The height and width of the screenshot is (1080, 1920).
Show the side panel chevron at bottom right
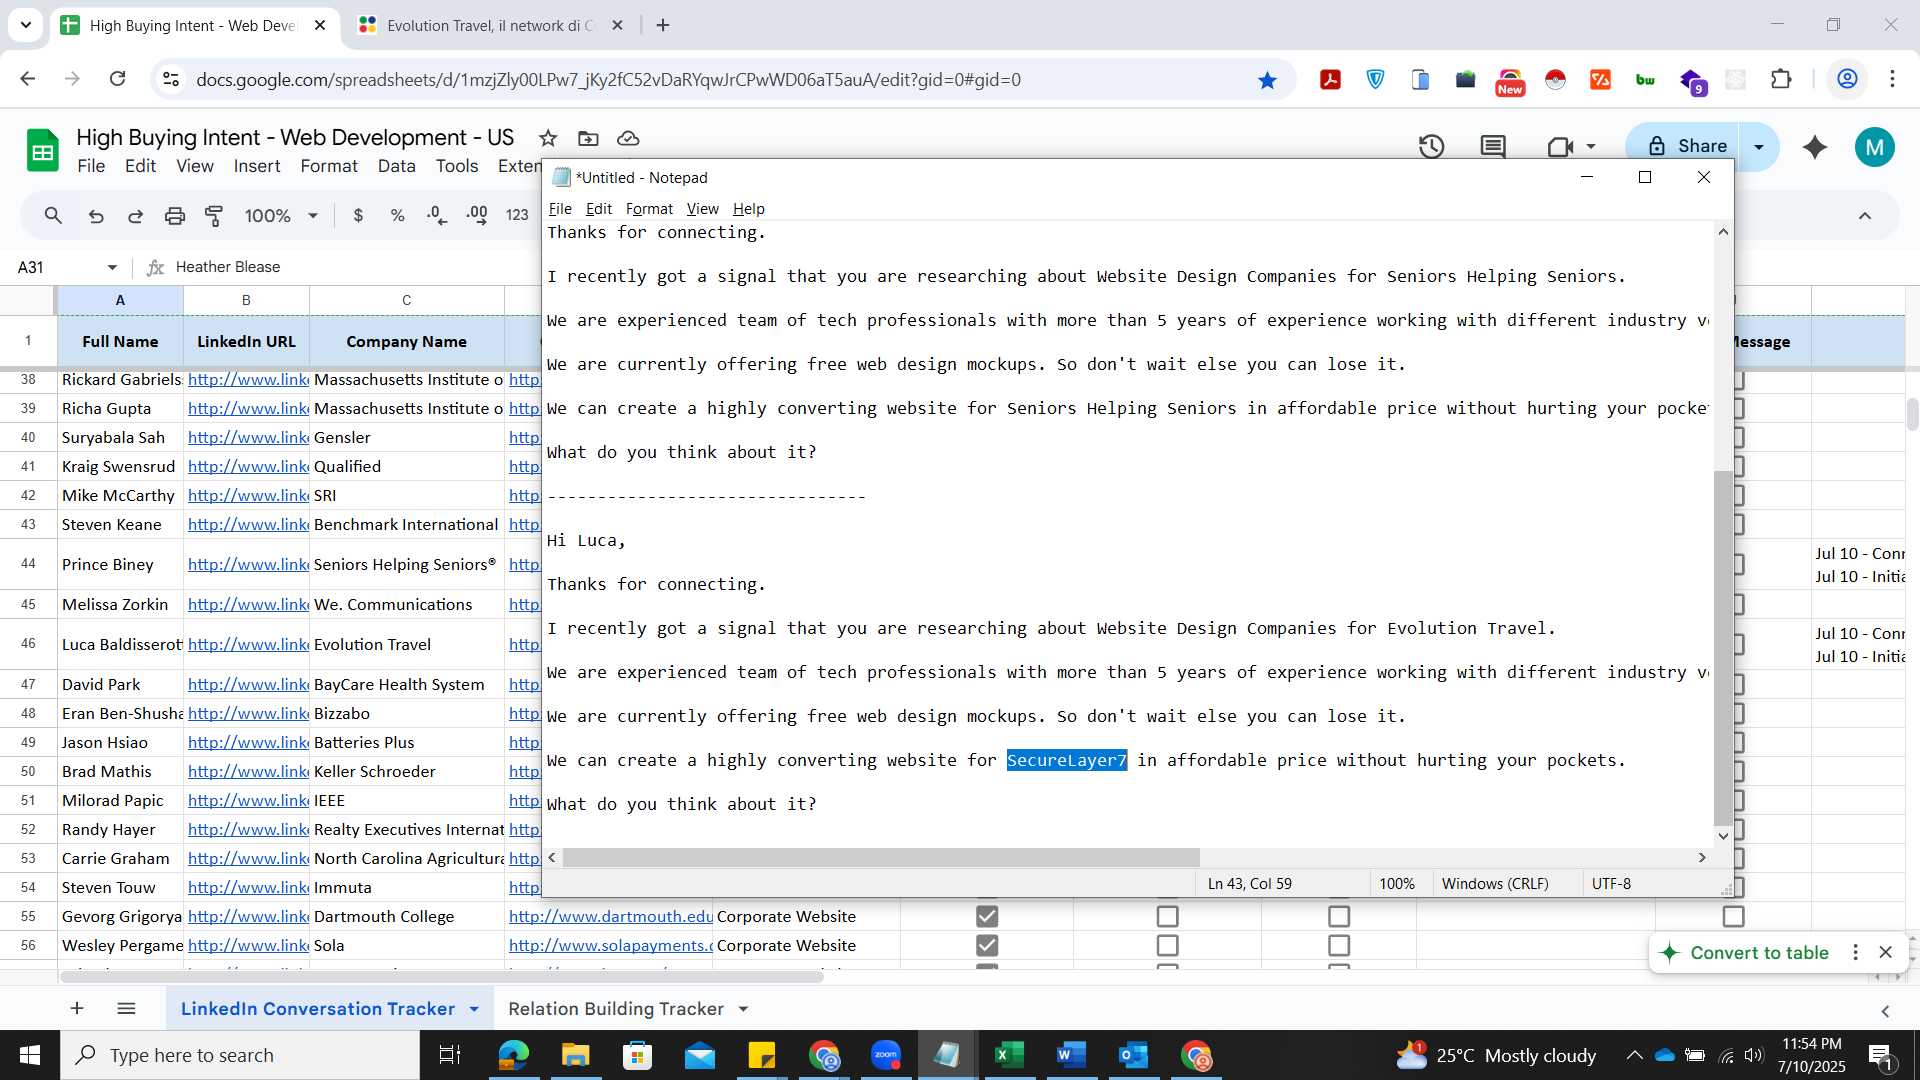pyautogui.click(x=1886, y=1011)
